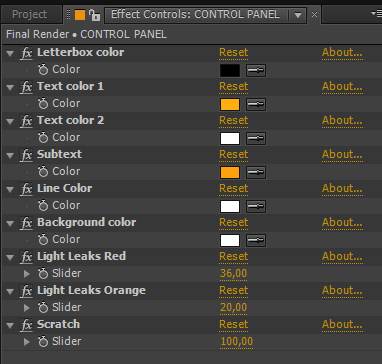
Task: Collapse the Scratch effect group
Action: tap(10, 326)
